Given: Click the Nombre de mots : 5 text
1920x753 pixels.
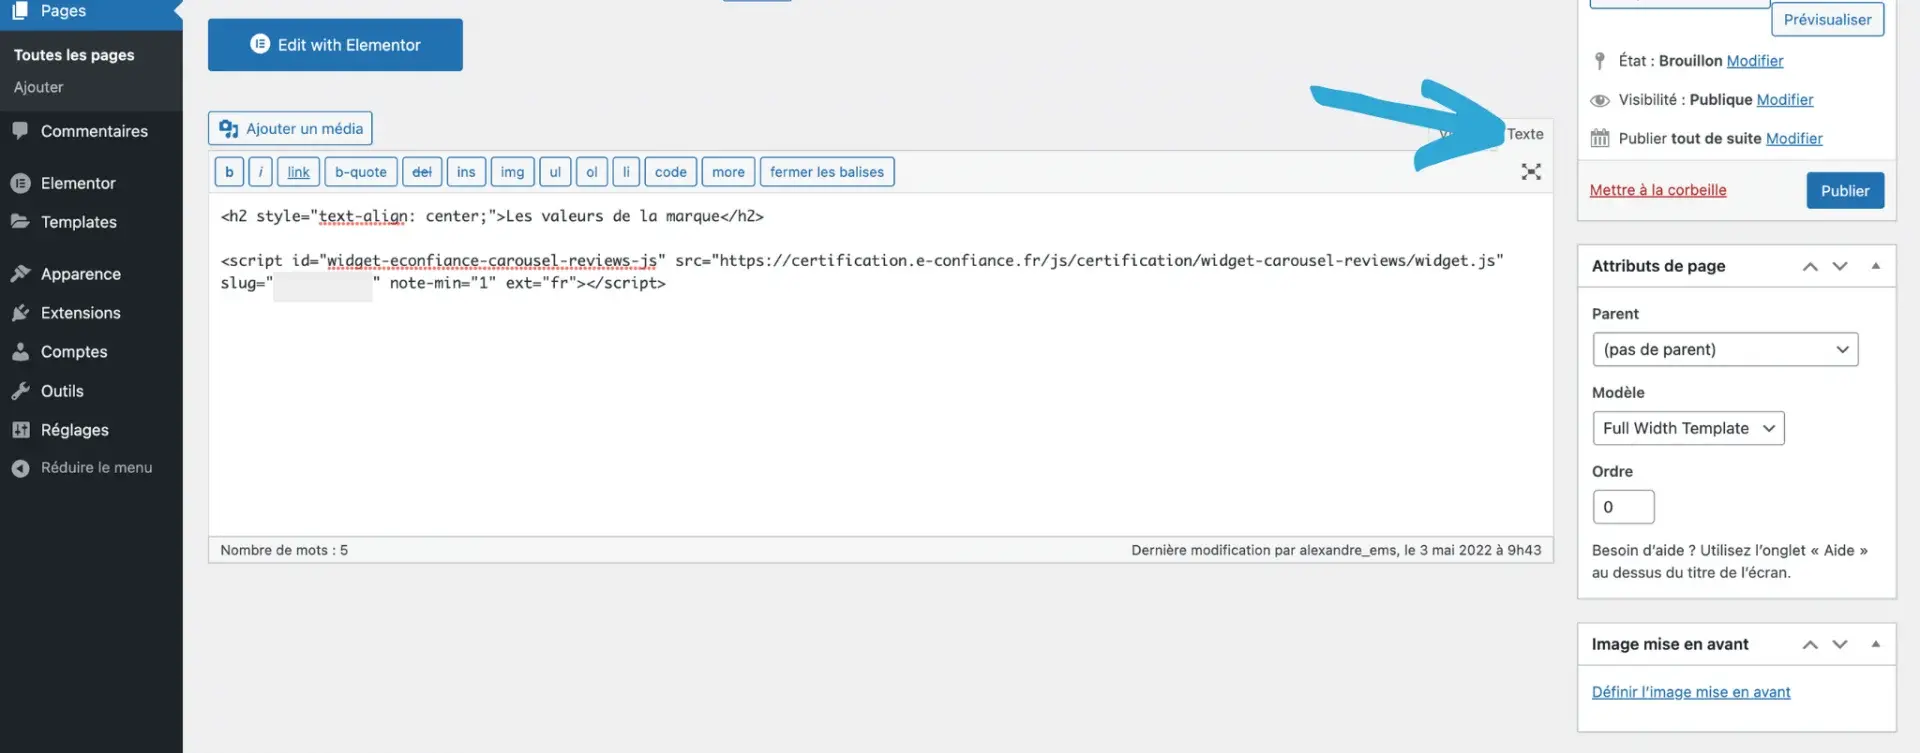Looking at the screenshot, I should 284,550.
